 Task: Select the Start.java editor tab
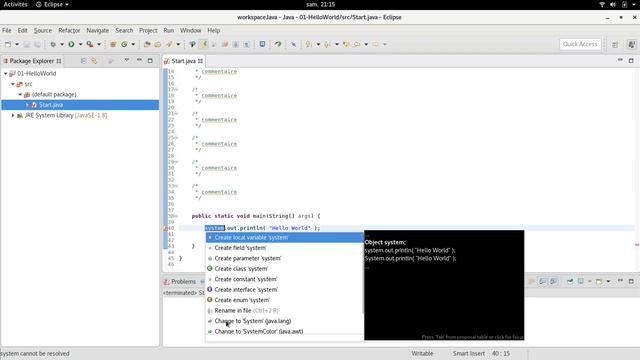183,61
